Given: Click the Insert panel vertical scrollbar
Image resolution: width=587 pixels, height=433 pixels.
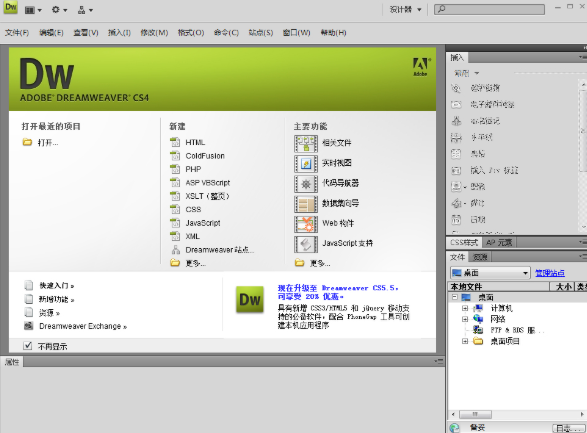Looking at the screenshot, I should pyautogui.click(x=583, y=155).
